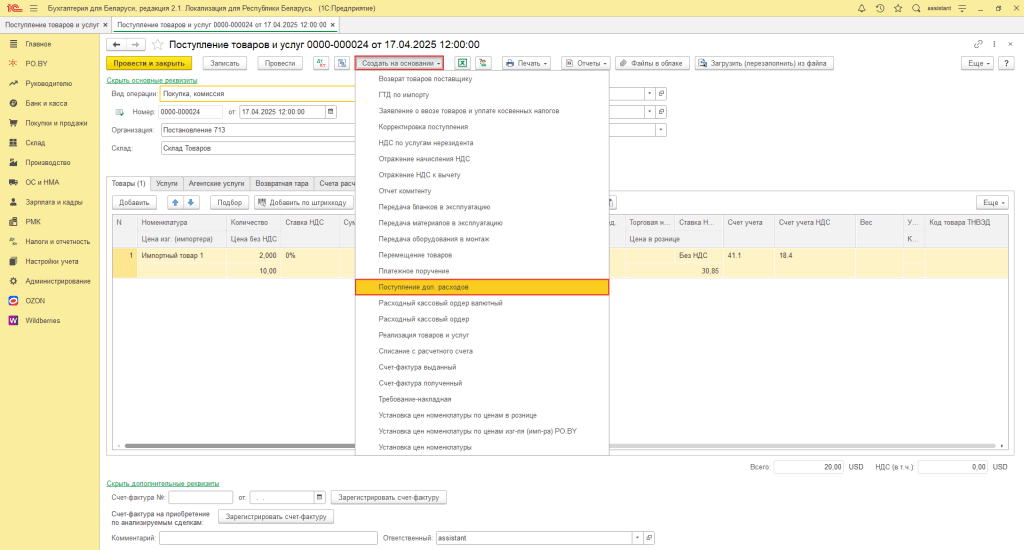
Task: Click into the Комментарий field
Action: tap(268, 538)
